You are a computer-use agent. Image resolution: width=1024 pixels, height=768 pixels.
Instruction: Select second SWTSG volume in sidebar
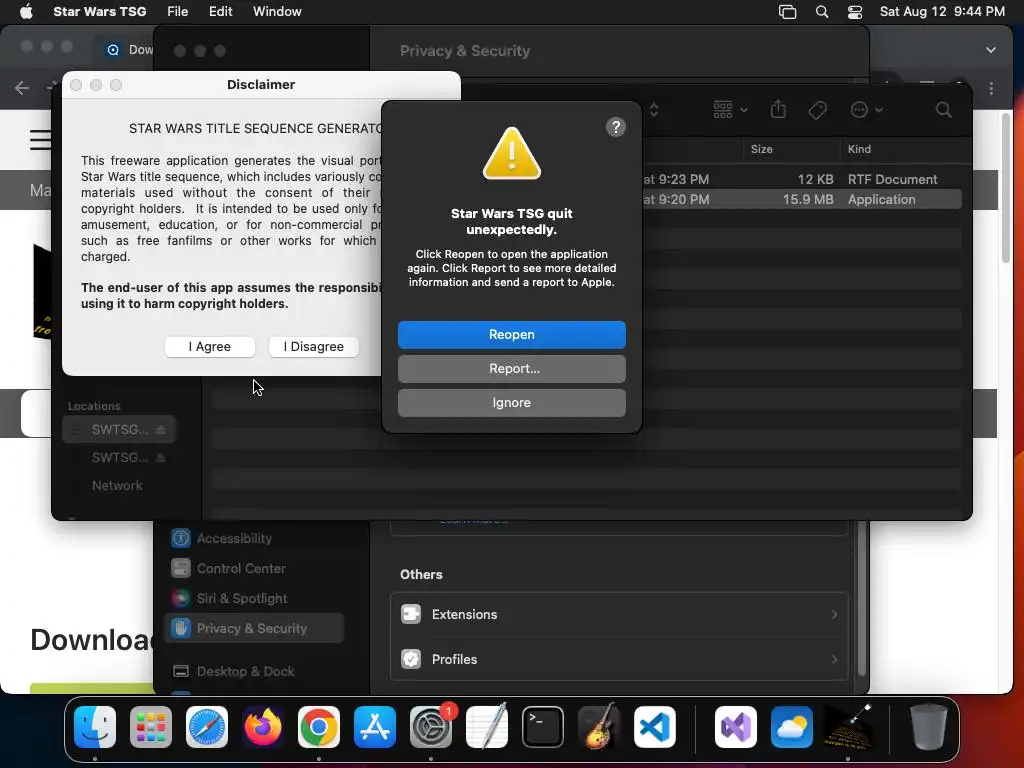(x=119, y=457)
